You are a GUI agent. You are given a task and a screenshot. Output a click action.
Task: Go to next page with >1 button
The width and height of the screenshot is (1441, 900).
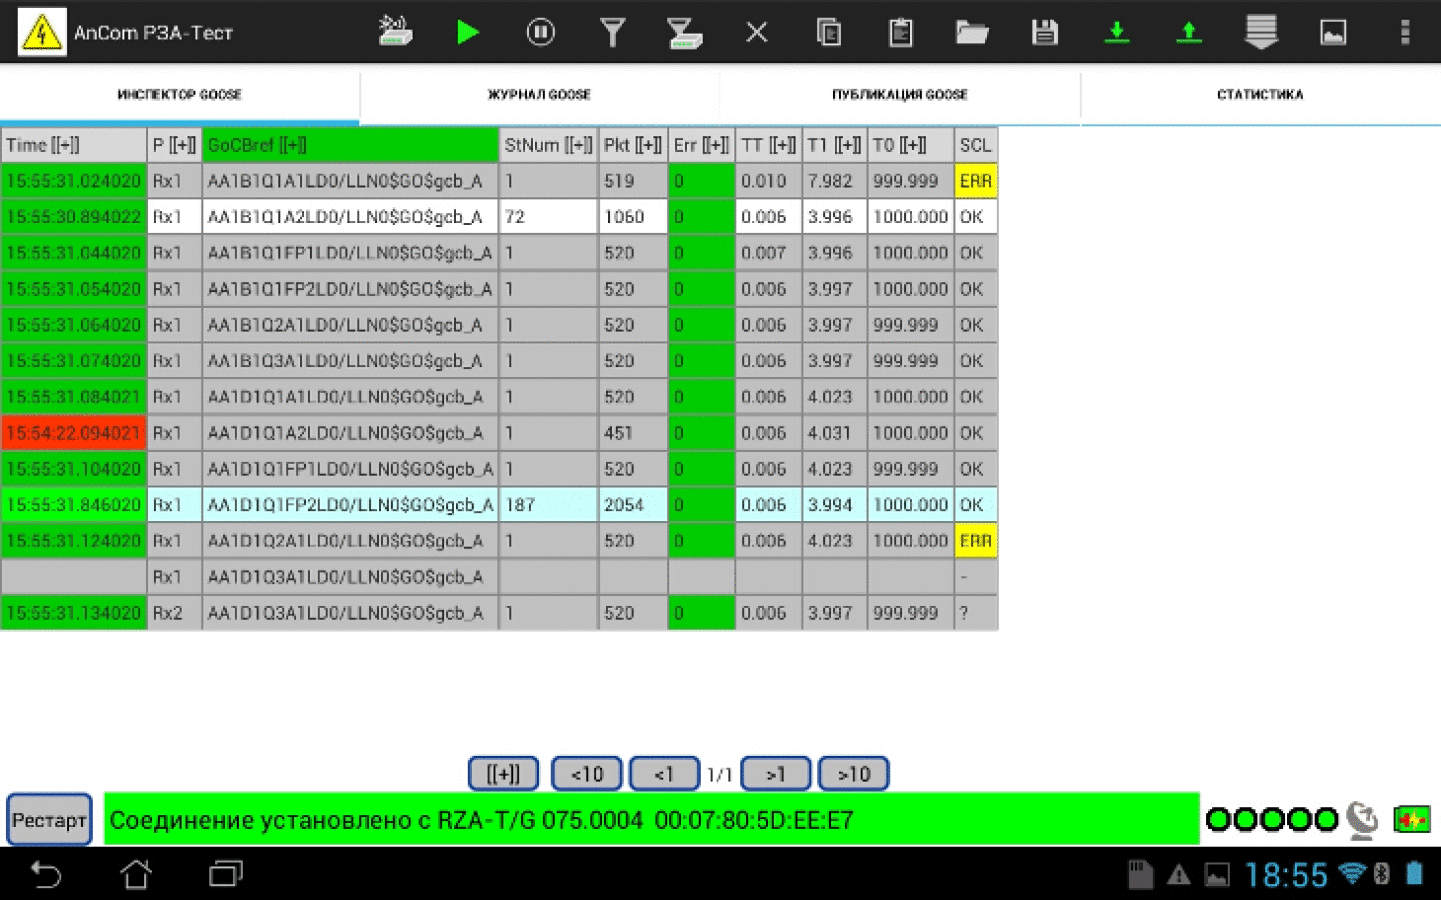(776, 774)
